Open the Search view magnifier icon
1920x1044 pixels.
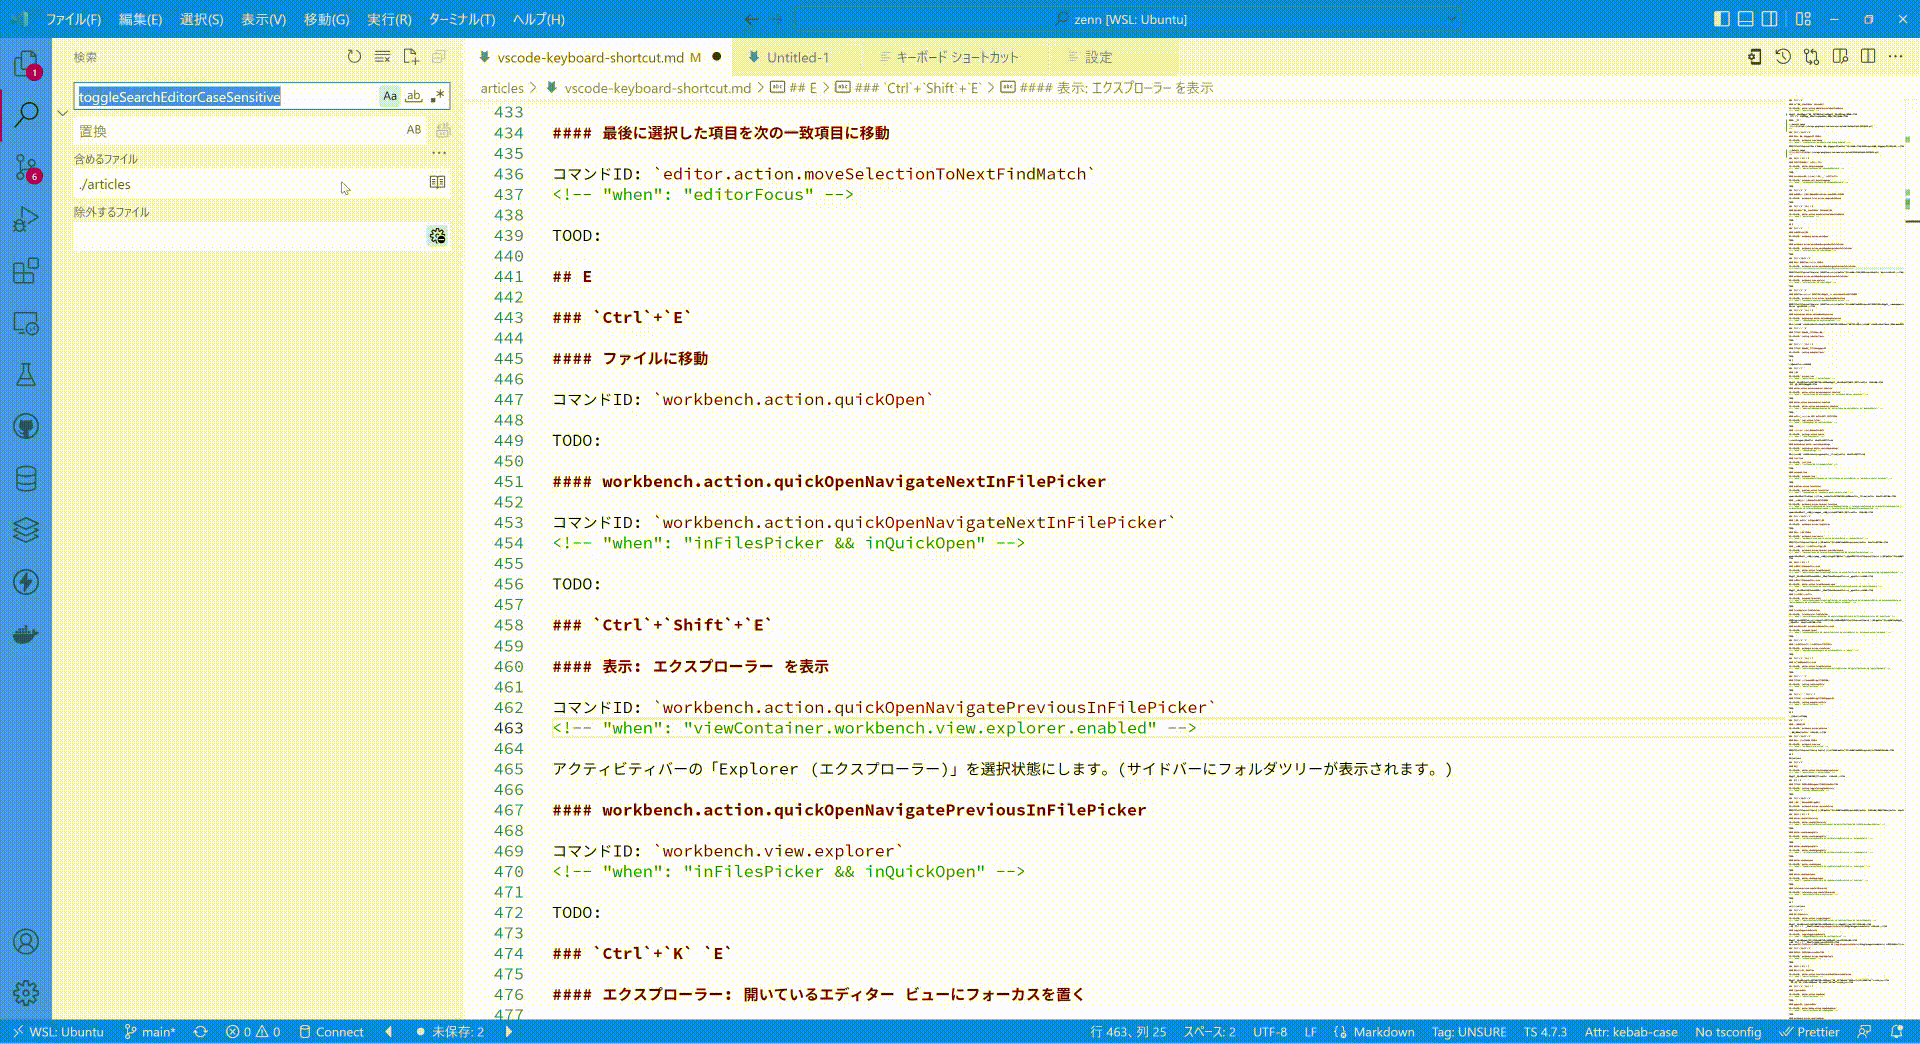click(26, 115)
